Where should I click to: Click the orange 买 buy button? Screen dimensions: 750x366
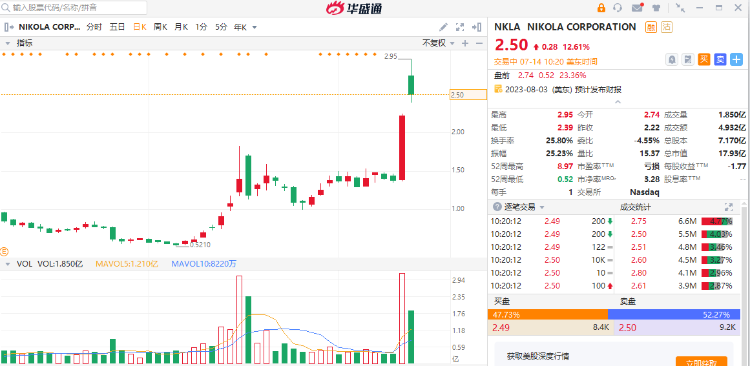[704, 60]
